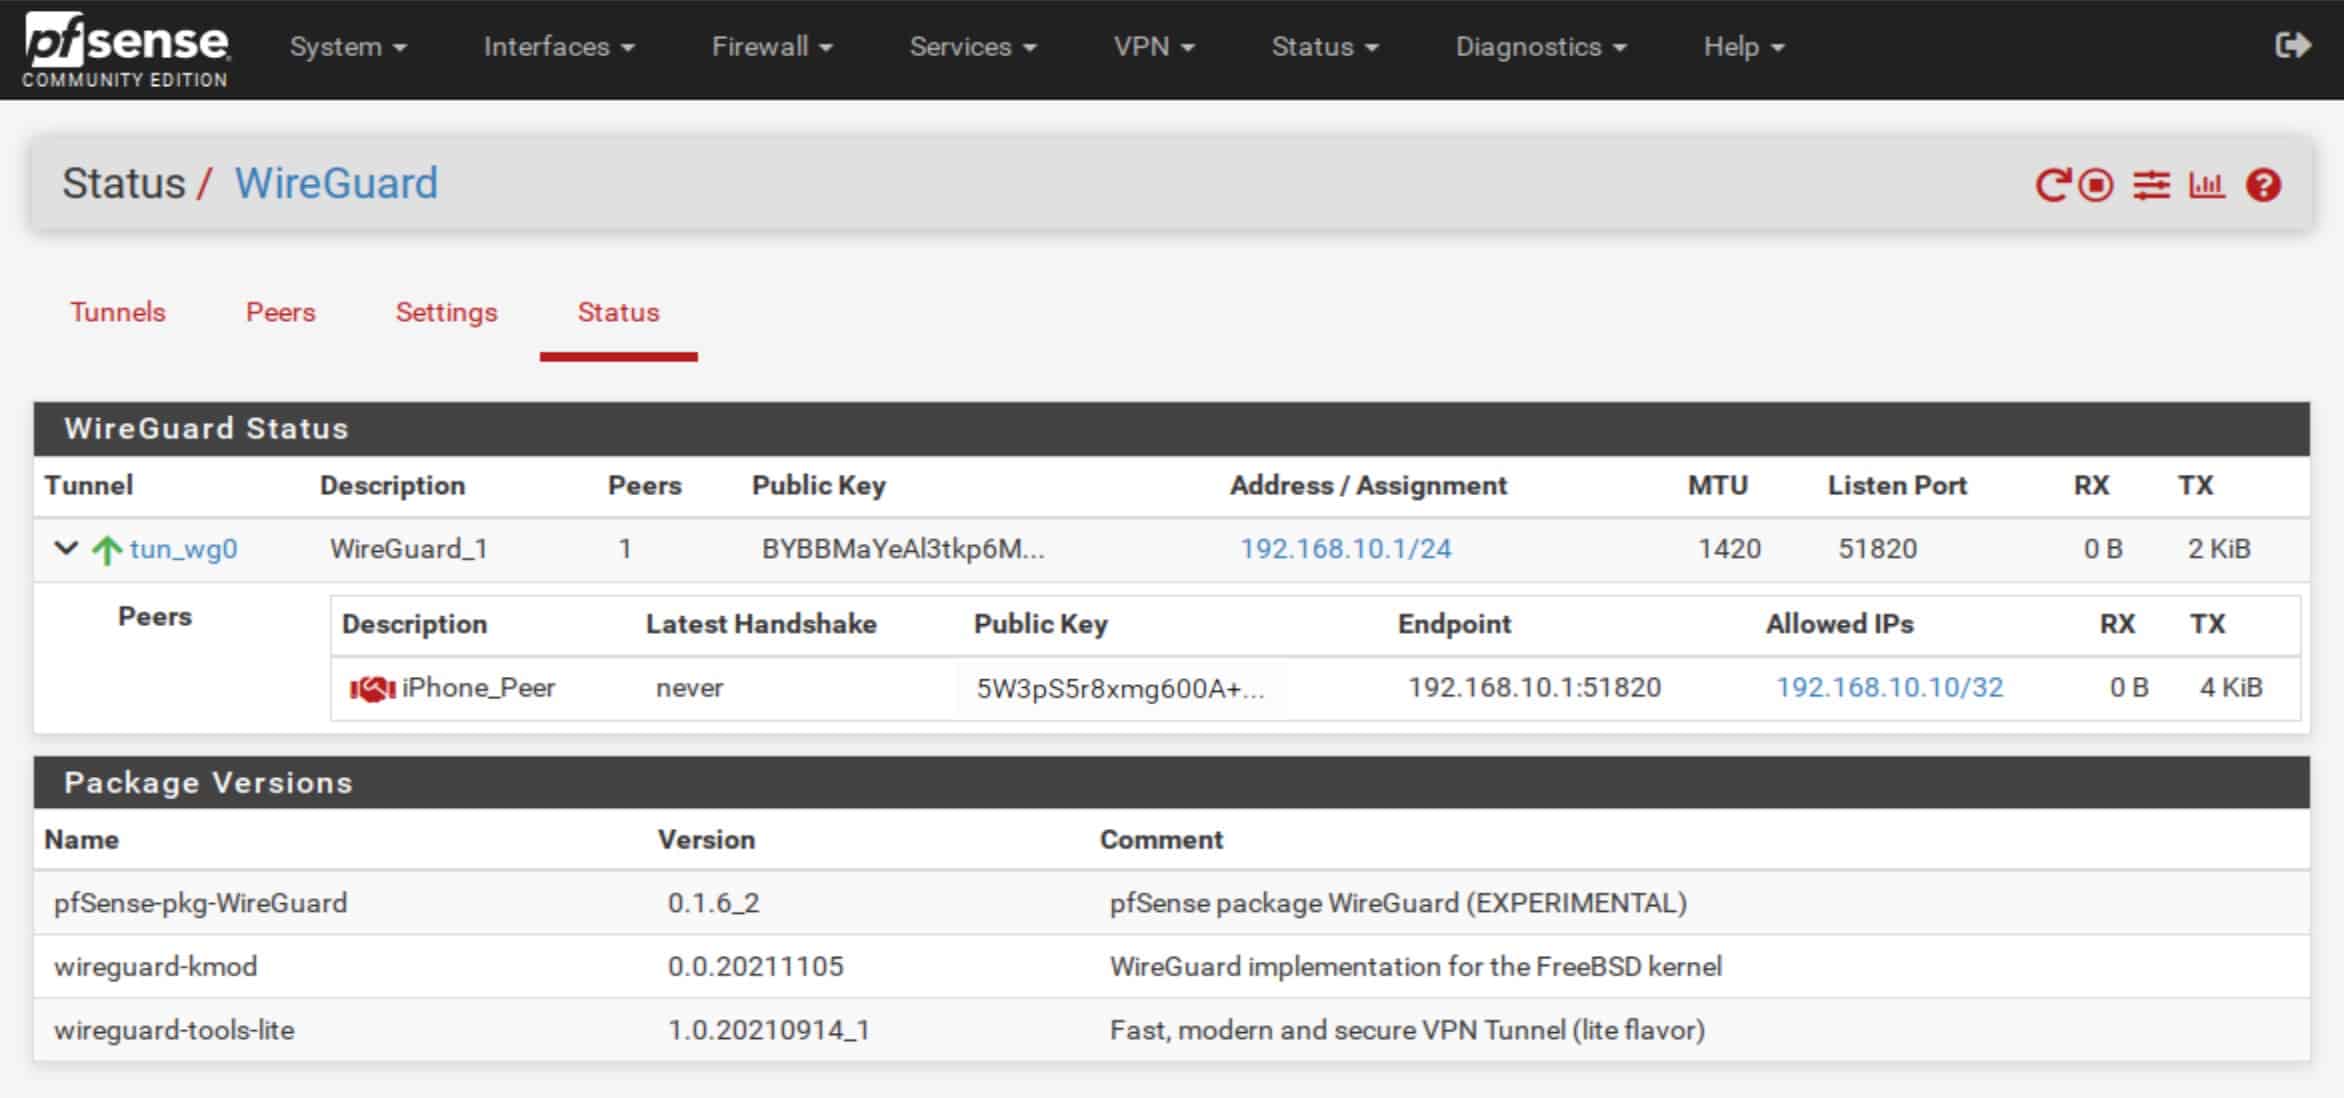Screen dimensions: 2344x1098
Task: Select tunnel public key BYBBMaYeAl3tkp6M...
Action: coord(903,549)
